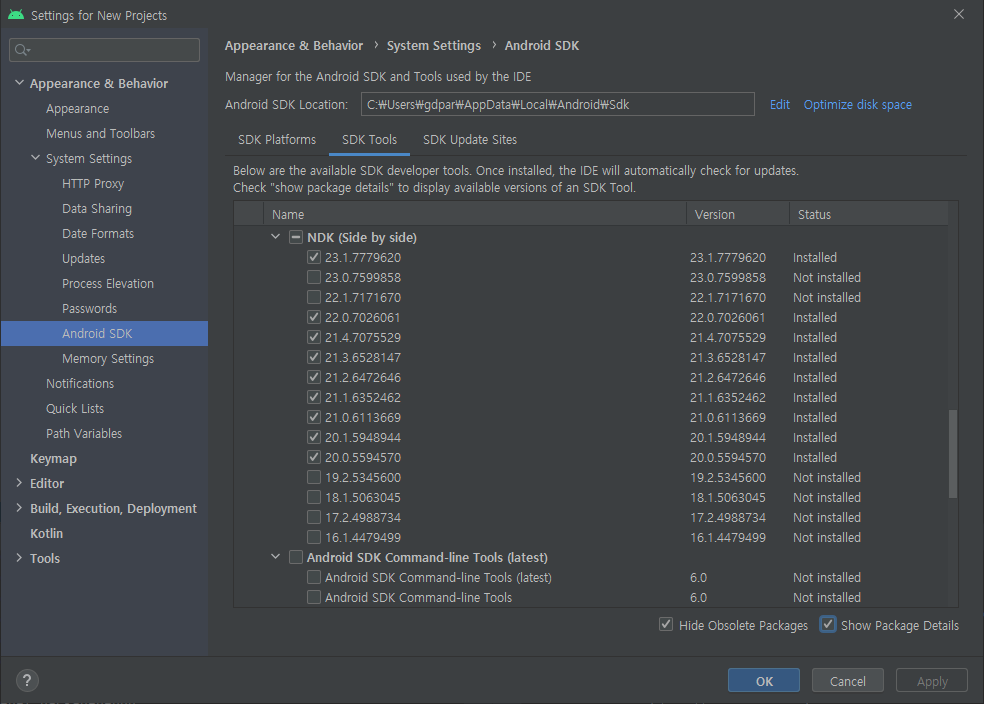Uncheck NDK 20.0.5594570 checkbox
The height and width of the screenshot is (704, 984).
pos(314,457)
